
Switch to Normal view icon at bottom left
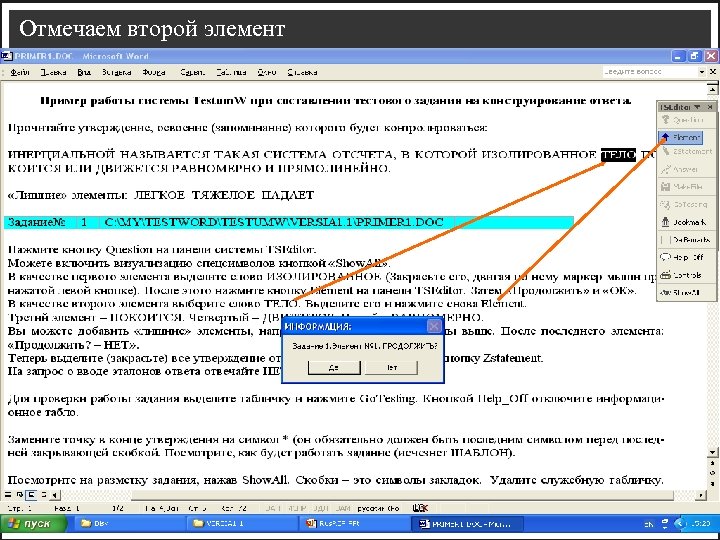tap(8, 495)
